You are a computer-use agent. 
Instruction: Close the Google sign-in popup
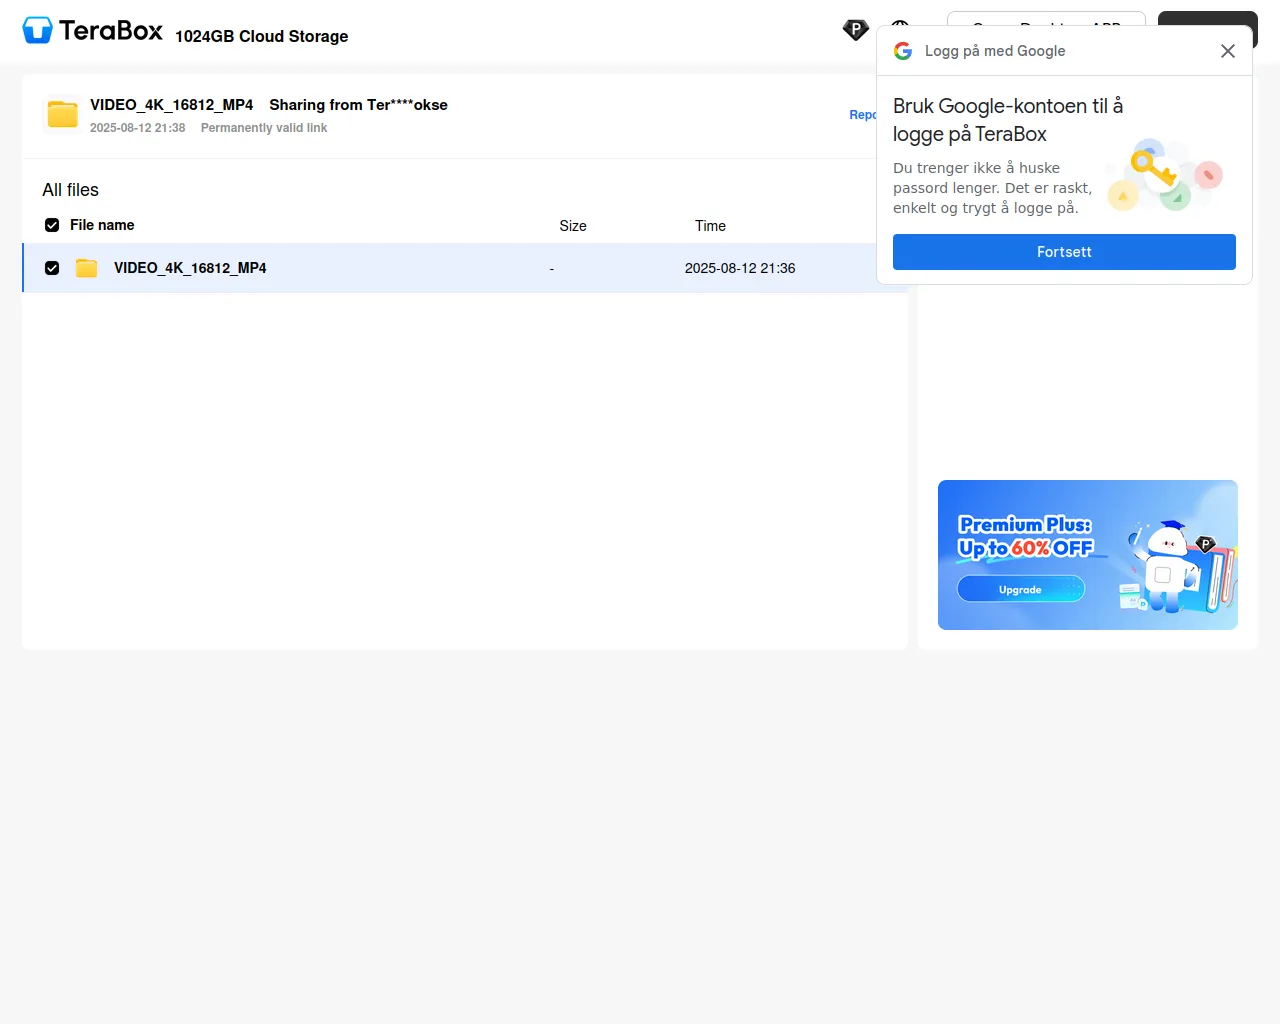click(1228, 51)
